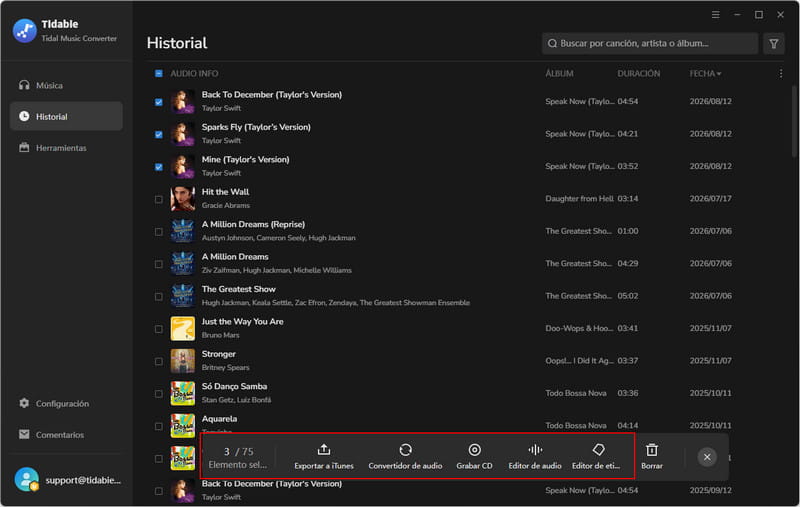Open the Convertidor de audio tool
Viewport: 800px width, 507px height.
[405, 456]
